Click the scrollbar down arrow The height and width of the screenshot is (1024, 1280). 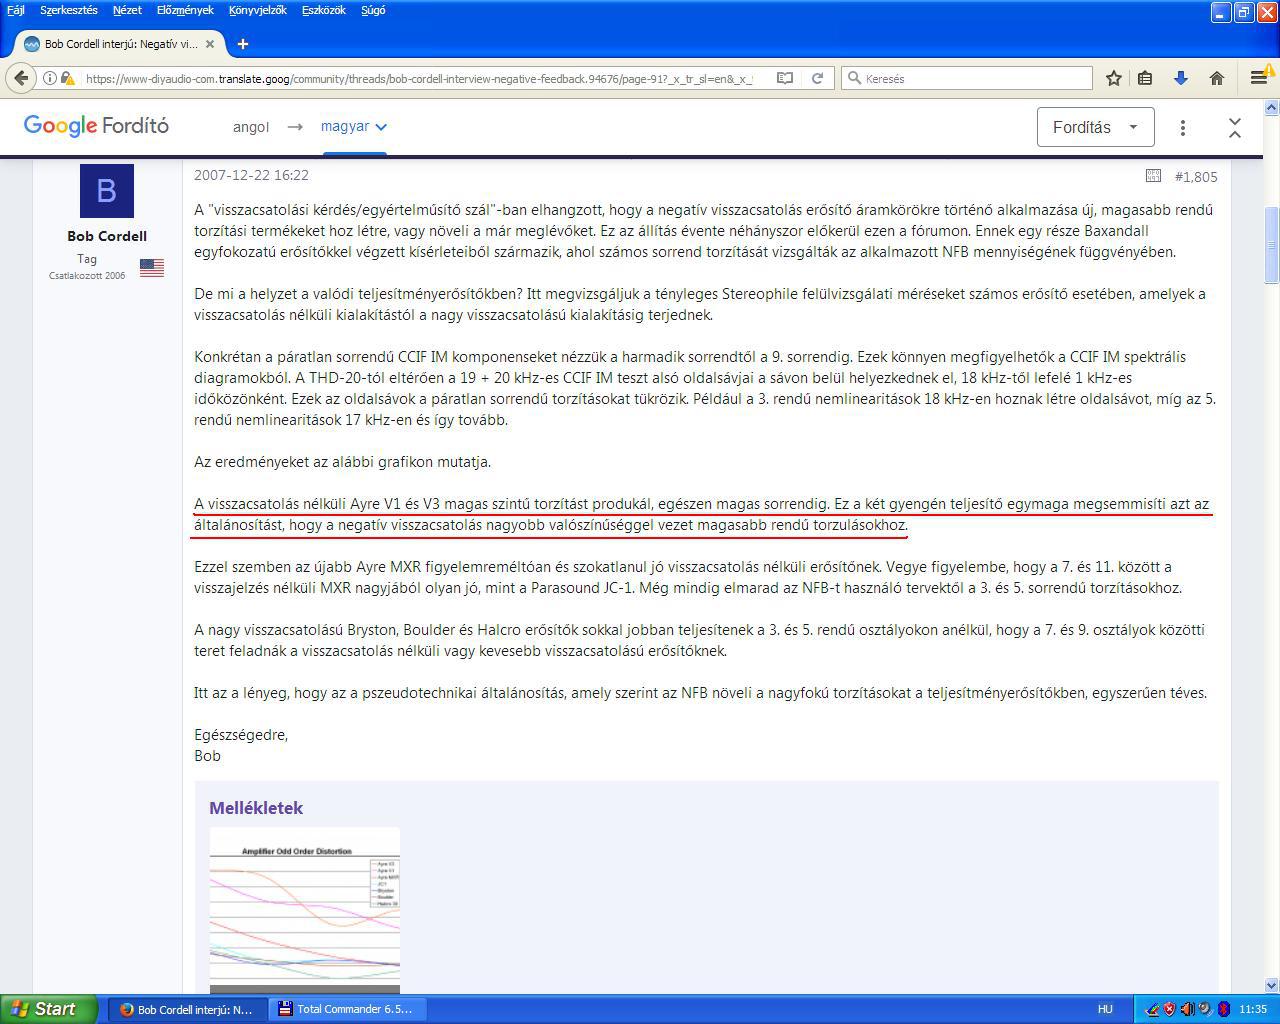1271,985
